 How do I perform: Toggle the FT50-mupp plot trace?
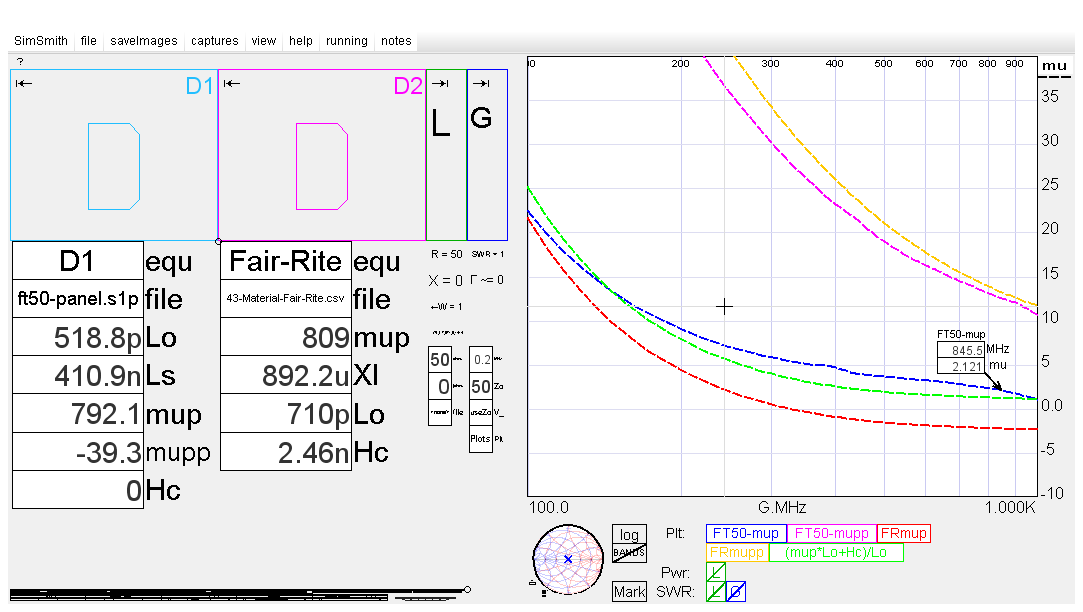[x=832, y=533]
